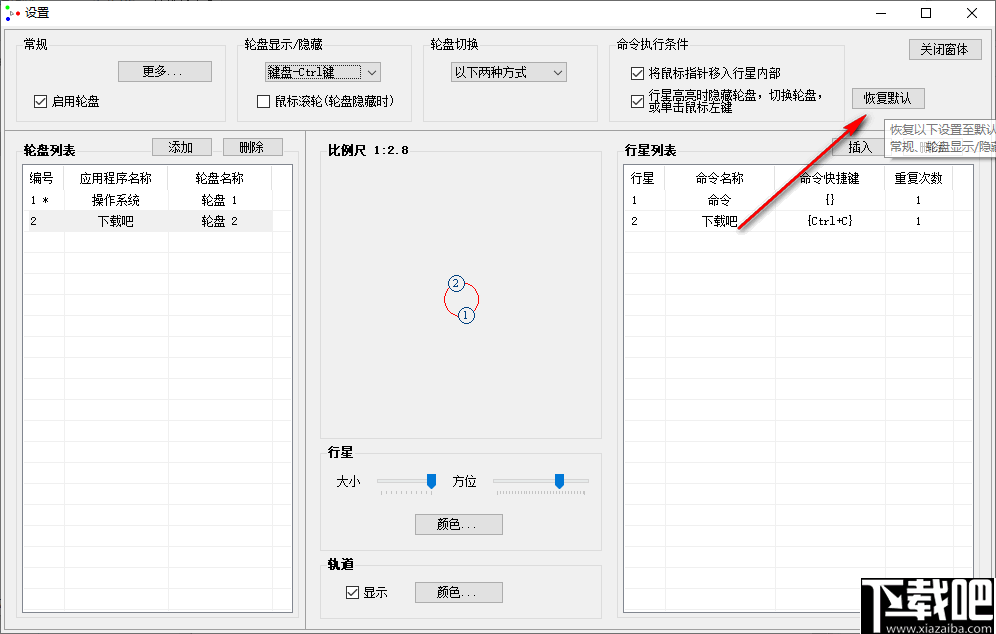Select planet circle 2 in the preview
The height and width of the screenshot is (634, 996).
tap(456, 283)
